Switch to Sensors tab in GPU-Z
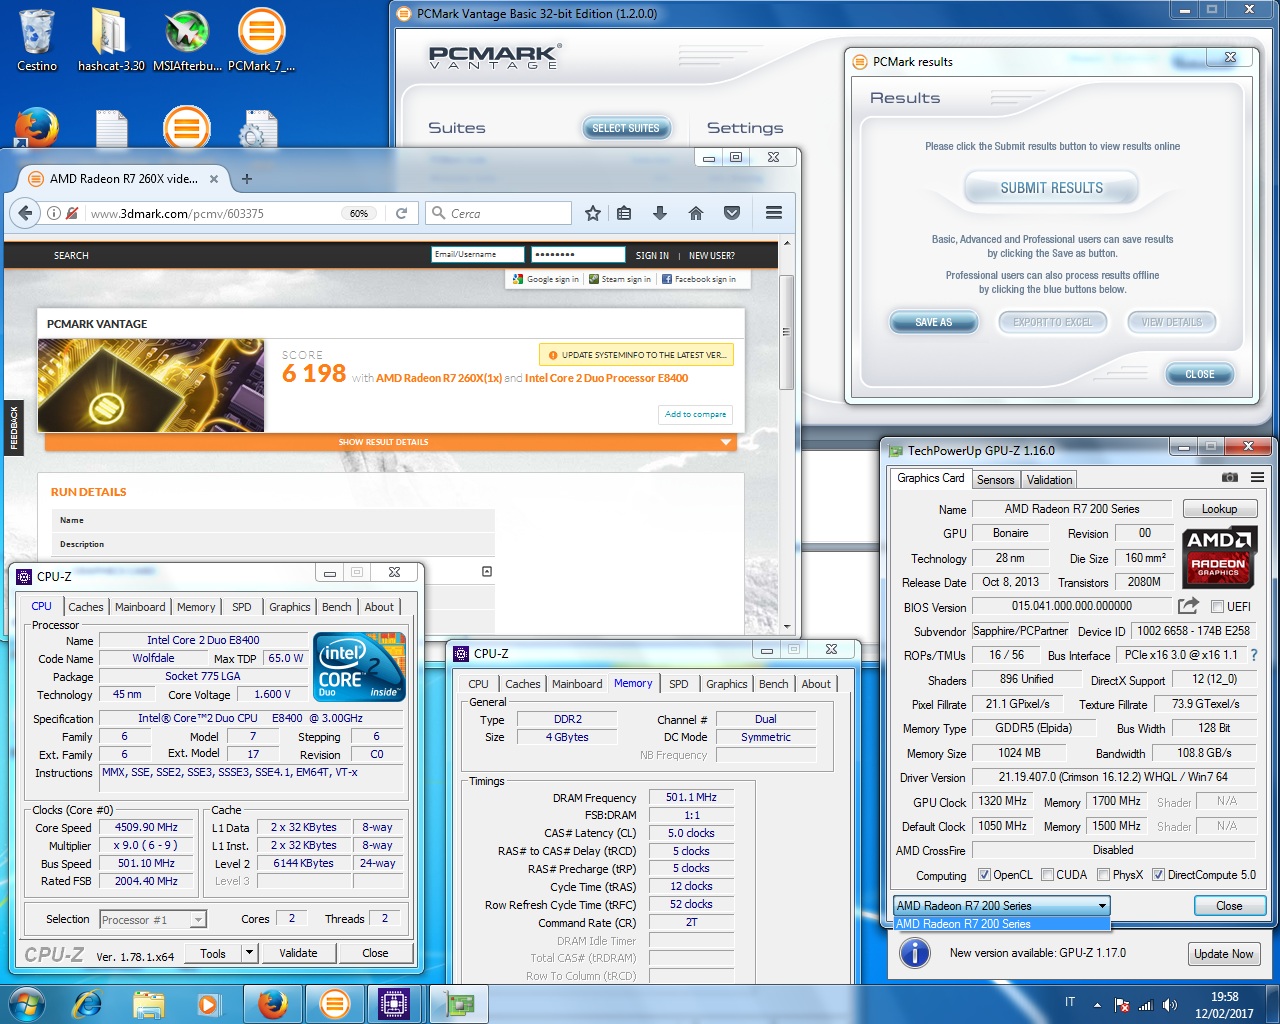The image size is (1280, 1024). coord(995,480)
